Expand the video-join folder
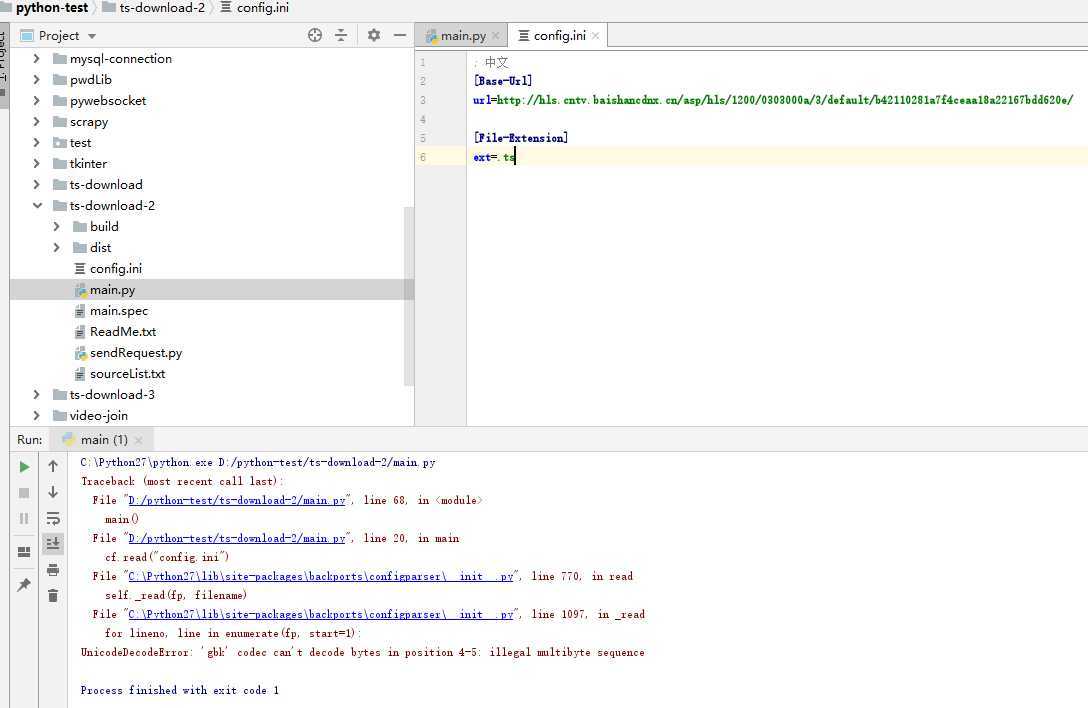Screen dimensions: 1088x708 [36, 415]
